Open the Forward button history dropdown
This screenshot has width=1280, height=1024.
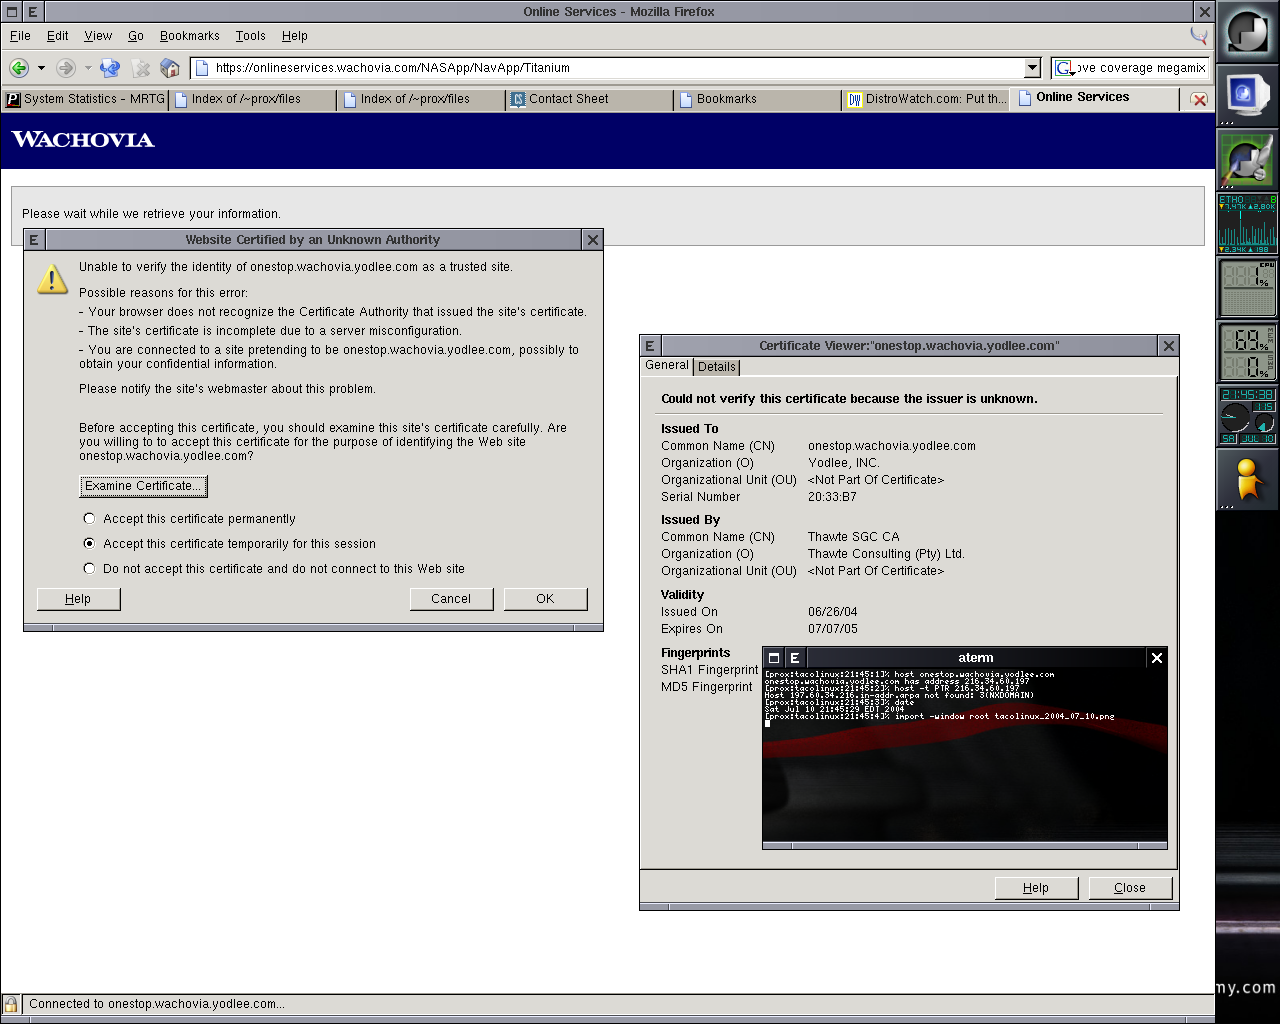click(x=88, y=68)
